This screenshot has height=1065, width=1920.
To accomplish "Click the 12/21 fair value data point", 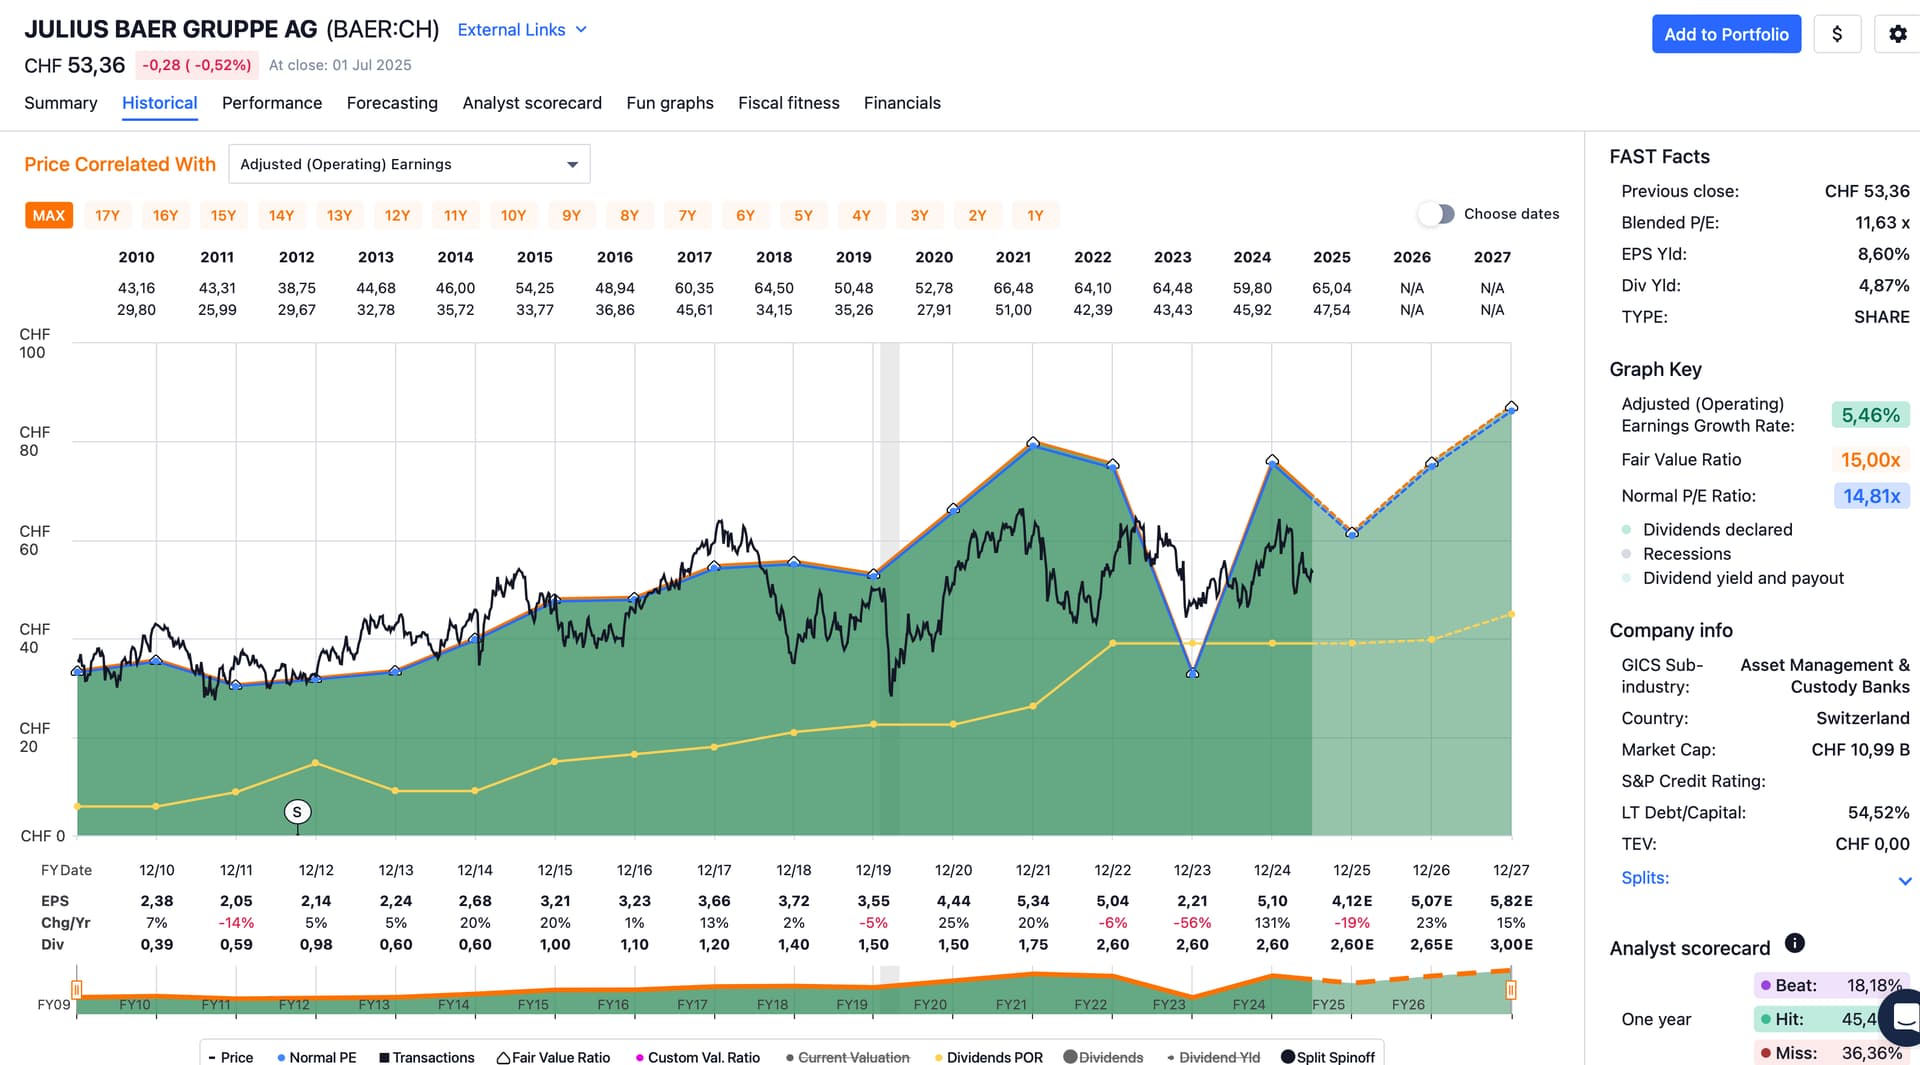I will point(1033,442).
